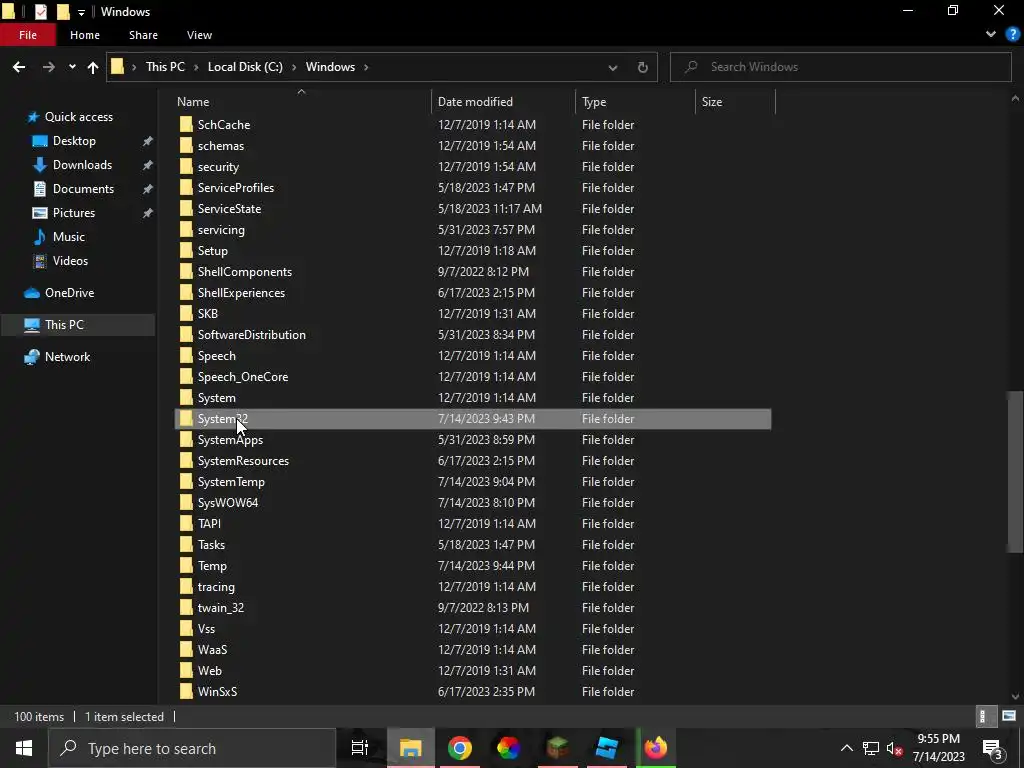Go back with the Back arrow
The height and width of the screenshot is (768, 1024).
click(x=19, y=67)
